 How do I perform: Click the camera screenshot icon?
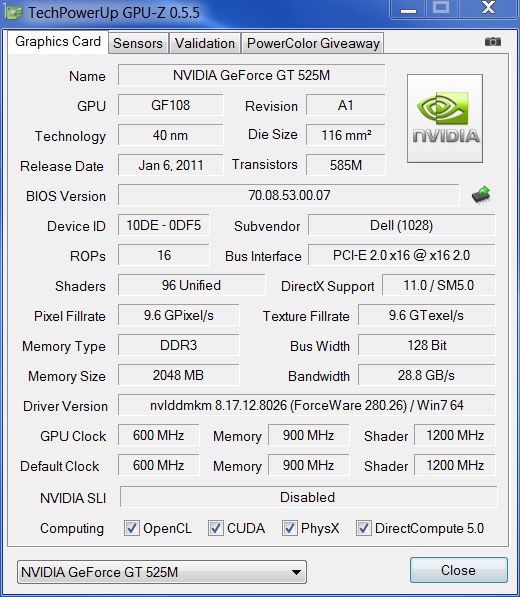(x=493, y=42)
